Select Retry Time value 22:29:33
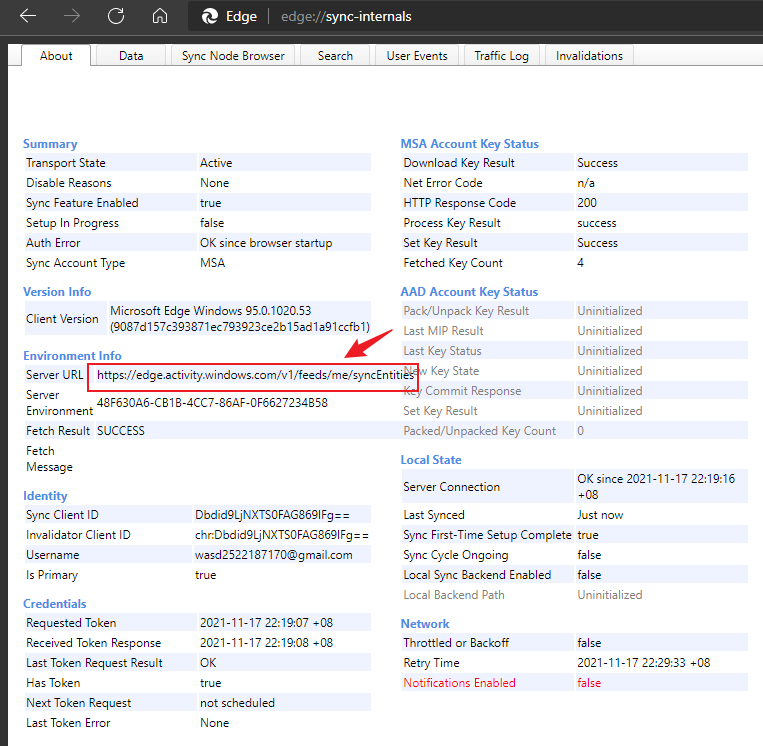Viewport: 763px width, 746px height. pos(643,663)
